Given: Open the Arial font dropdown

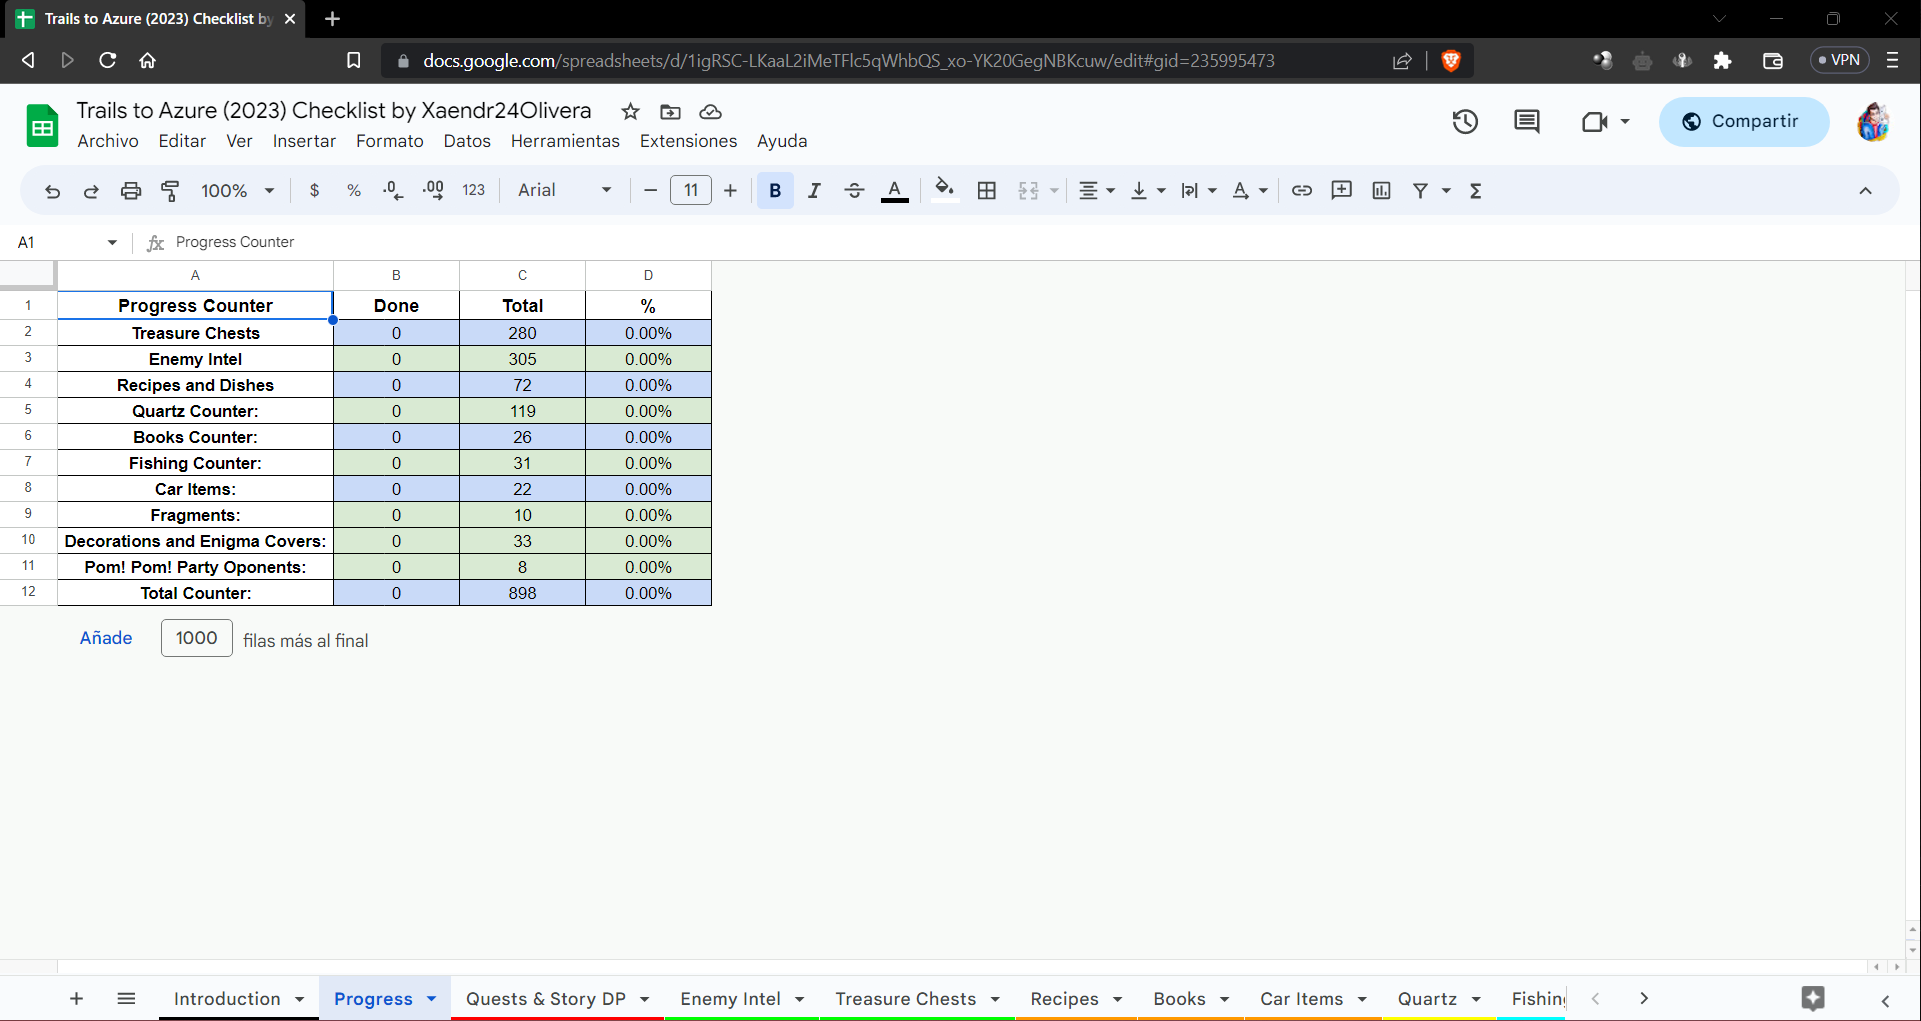Looking at the screenshot, I should (x=565, y=191).
